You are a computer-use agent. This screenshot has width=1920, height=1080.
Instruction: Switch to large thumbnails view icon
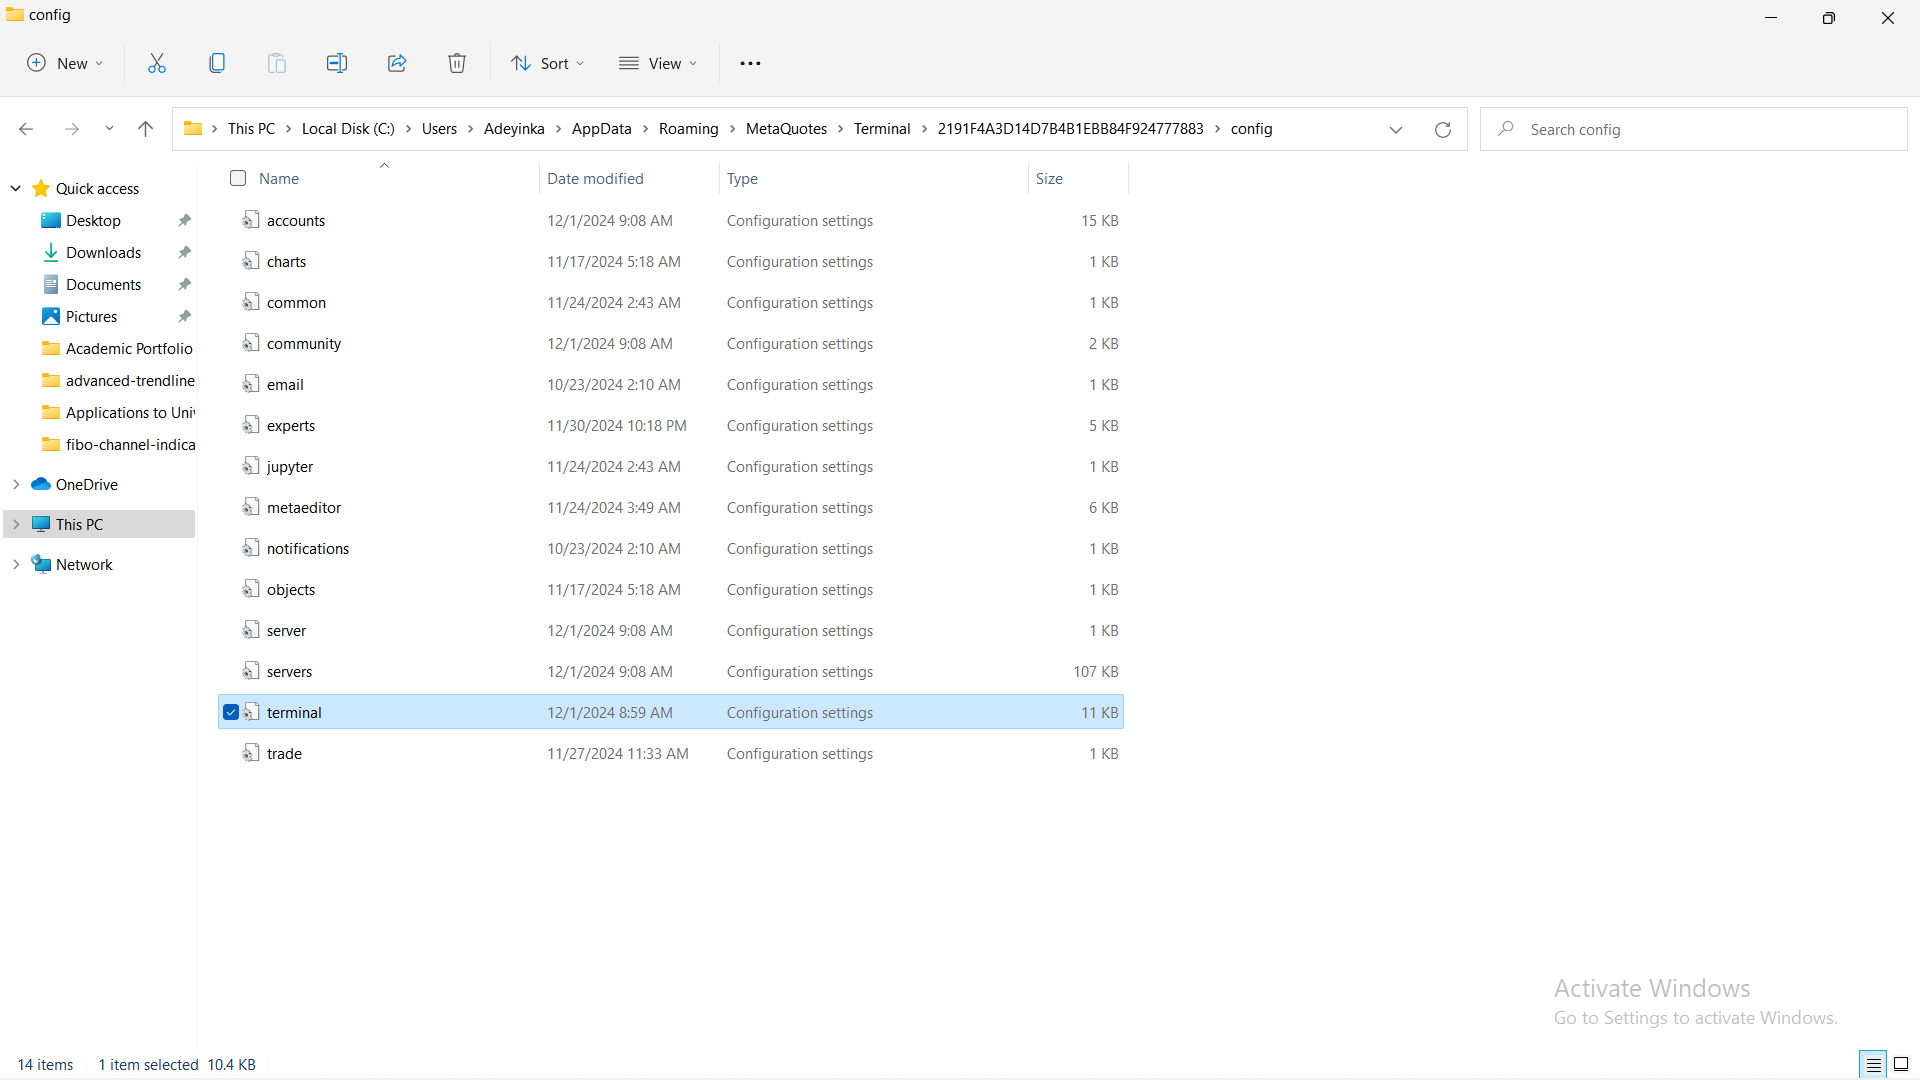click(x=1901, y=1064)
